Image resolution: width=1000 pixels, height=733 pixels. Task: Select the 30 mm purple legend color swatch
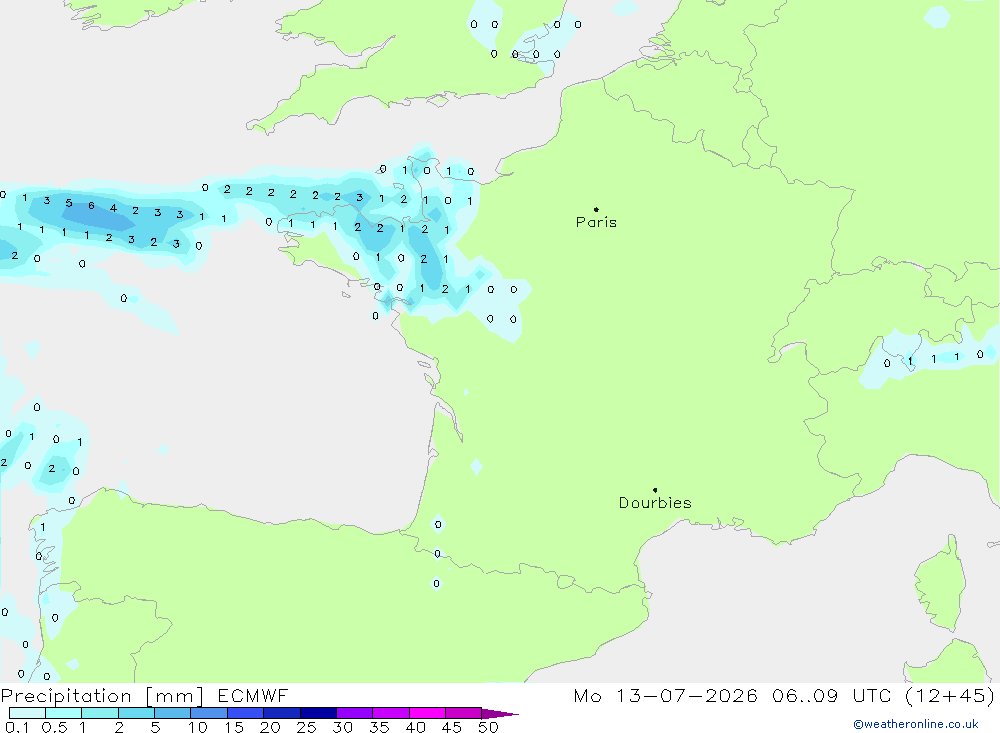tap(354, 713)
